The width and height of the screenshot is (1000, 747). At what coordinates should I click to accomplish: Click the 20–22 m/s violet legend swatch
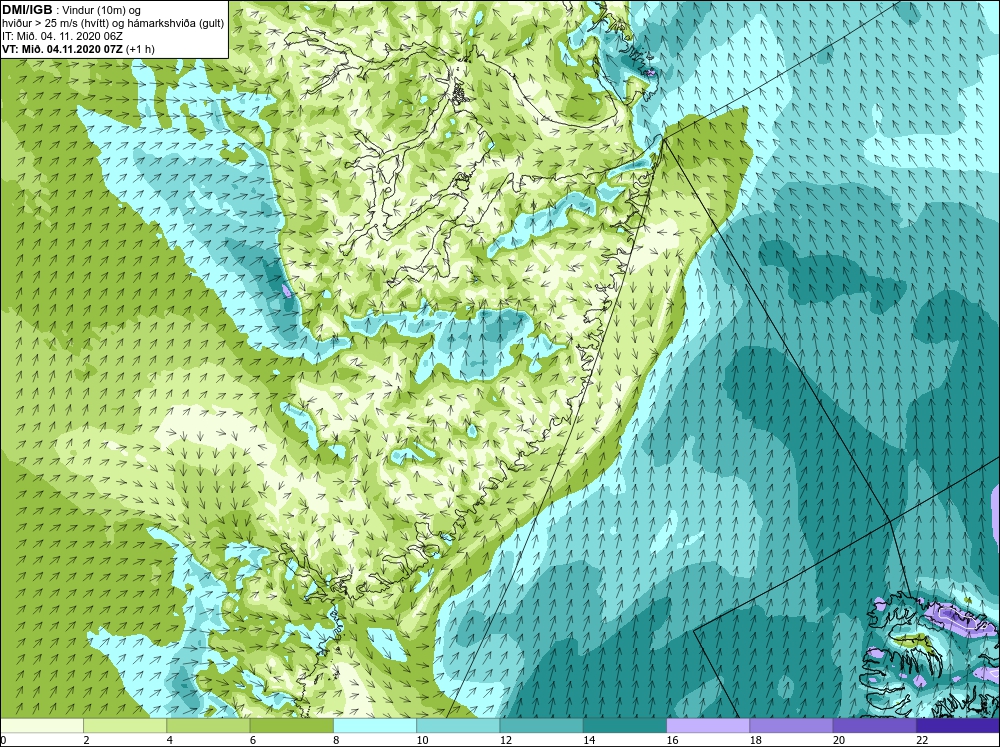(x=874, y=726)
